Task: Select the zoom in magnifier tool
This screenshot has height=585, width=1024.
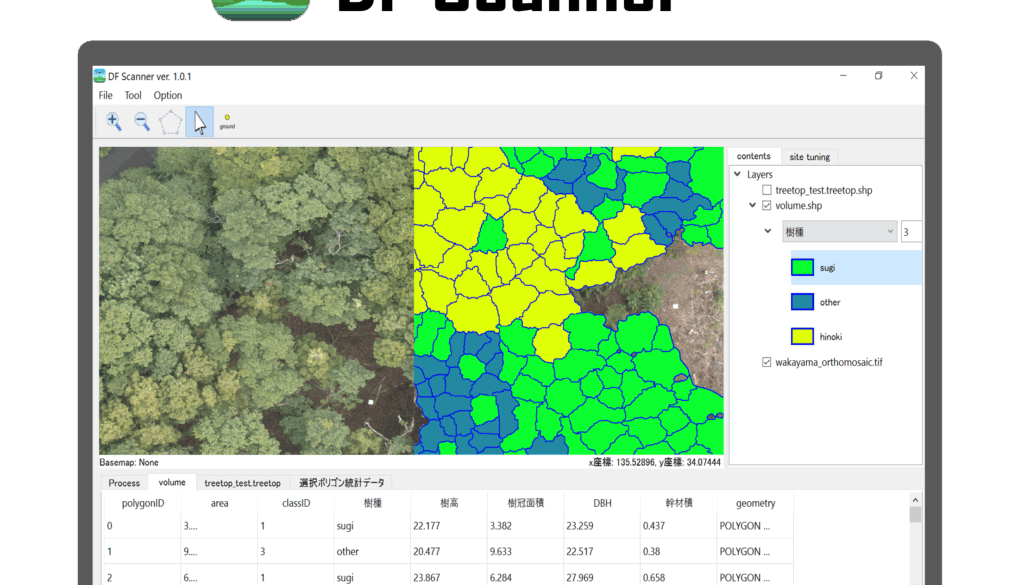Action: click(114, 122)
